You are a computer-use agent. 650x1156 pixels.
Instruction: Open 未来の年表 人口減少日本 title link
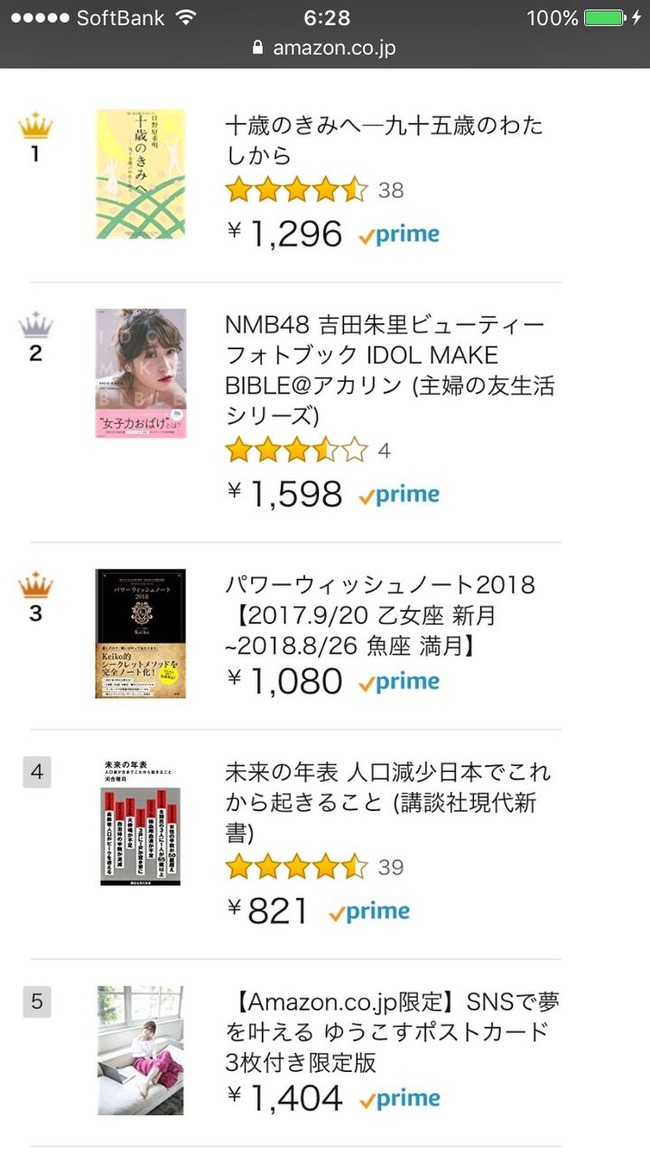coord(388,802)
